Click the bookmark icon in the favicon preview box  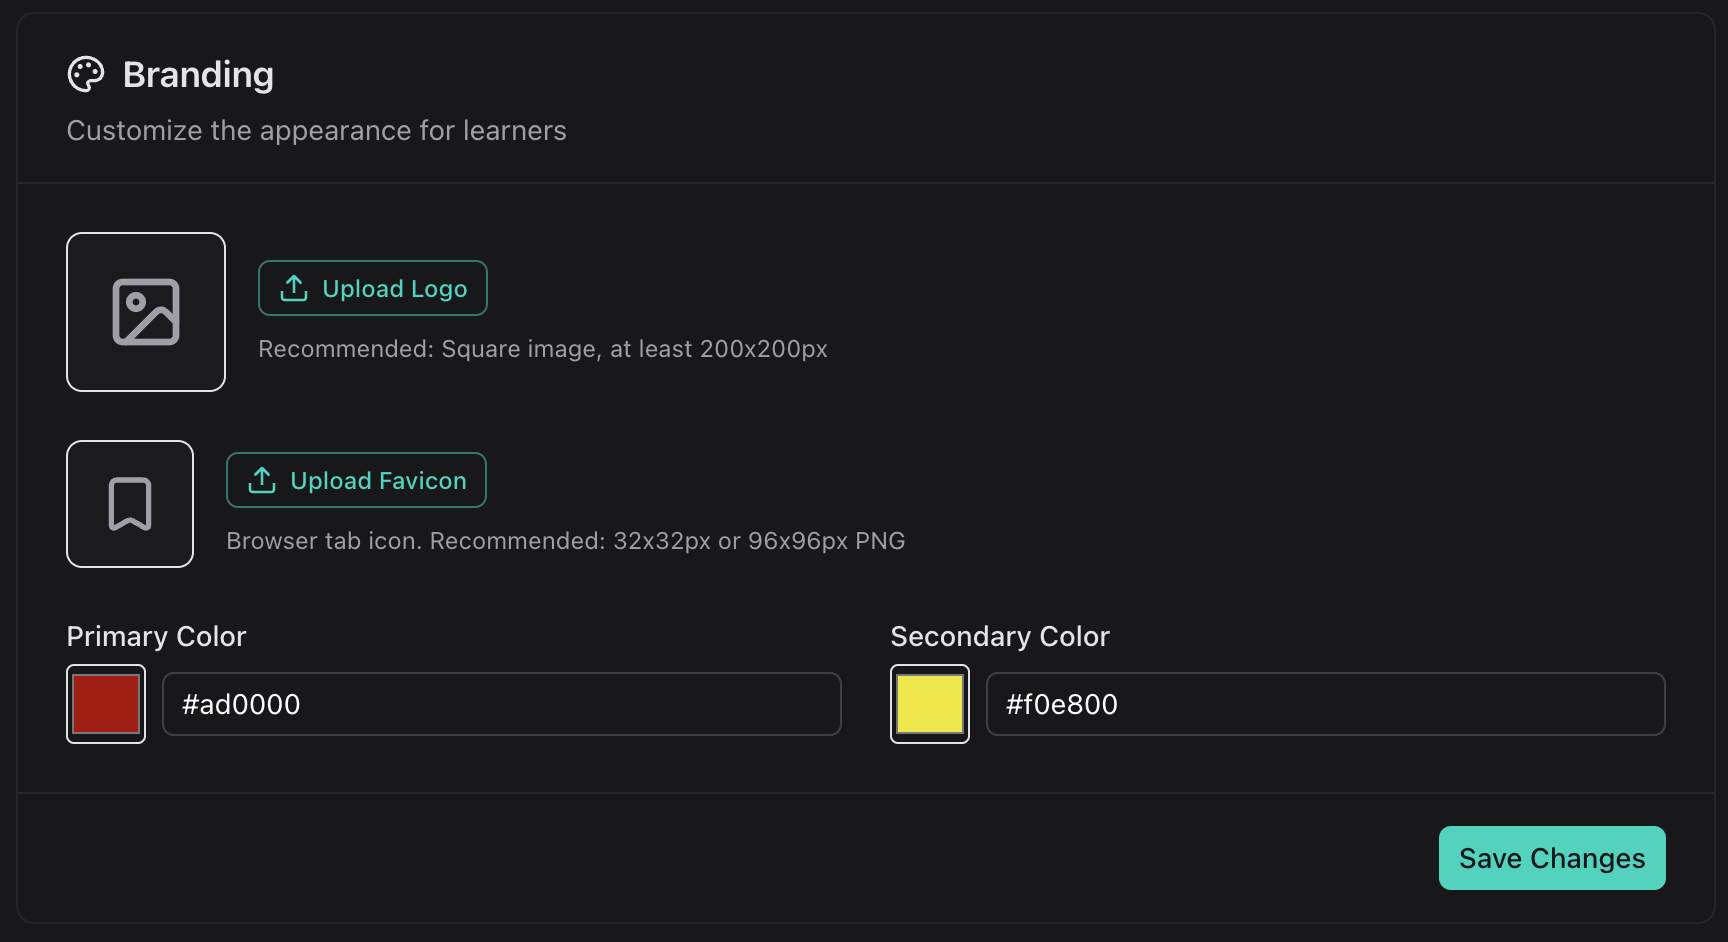[x=130, y=504]
